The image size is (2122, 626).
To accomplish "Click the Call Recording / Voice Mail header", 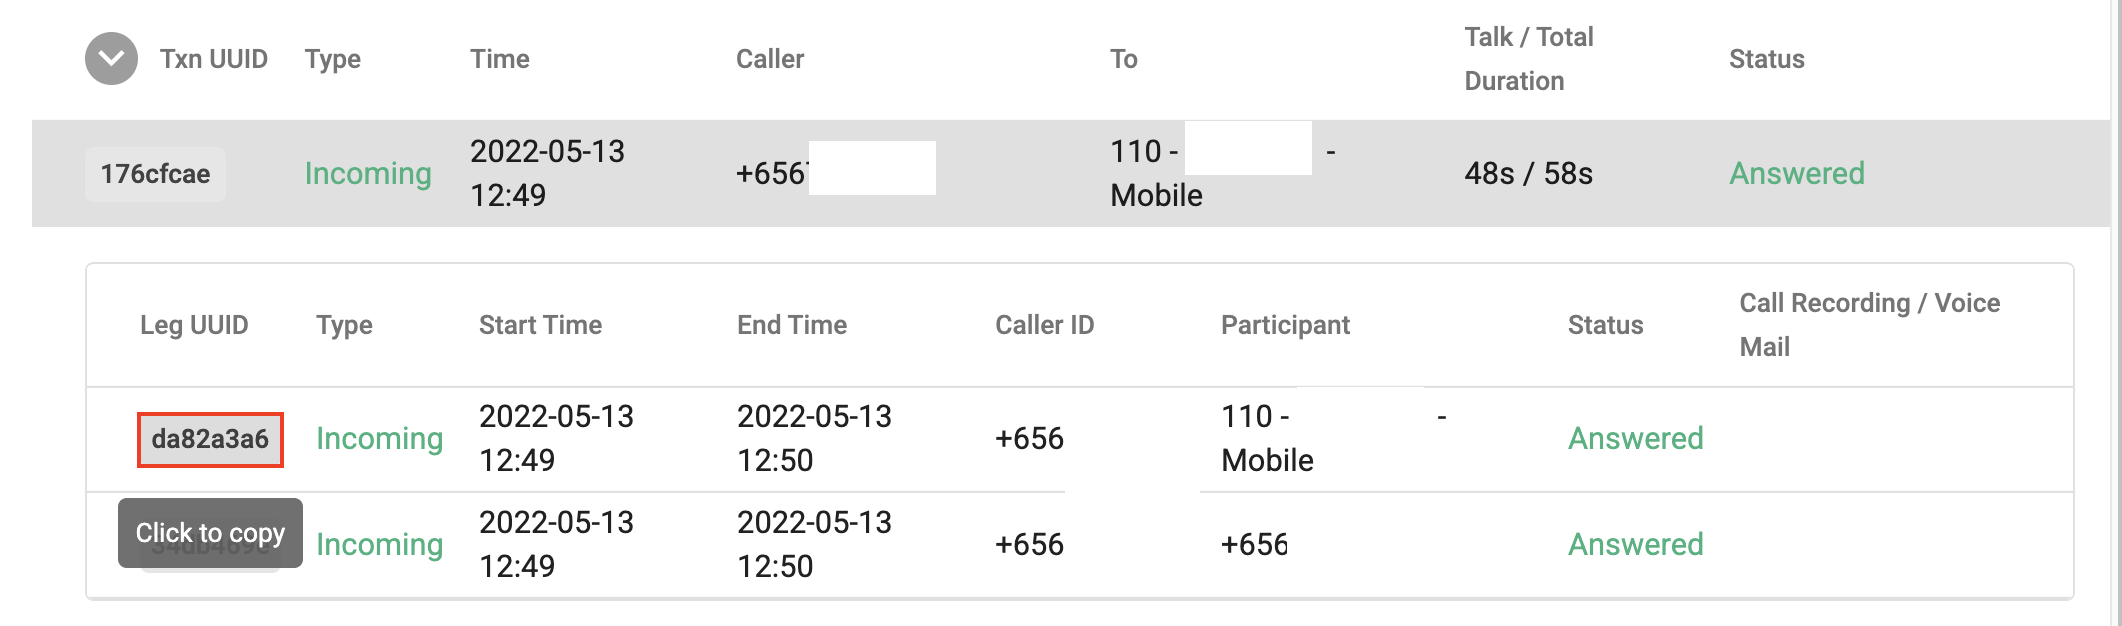I will coord(1870,325).
